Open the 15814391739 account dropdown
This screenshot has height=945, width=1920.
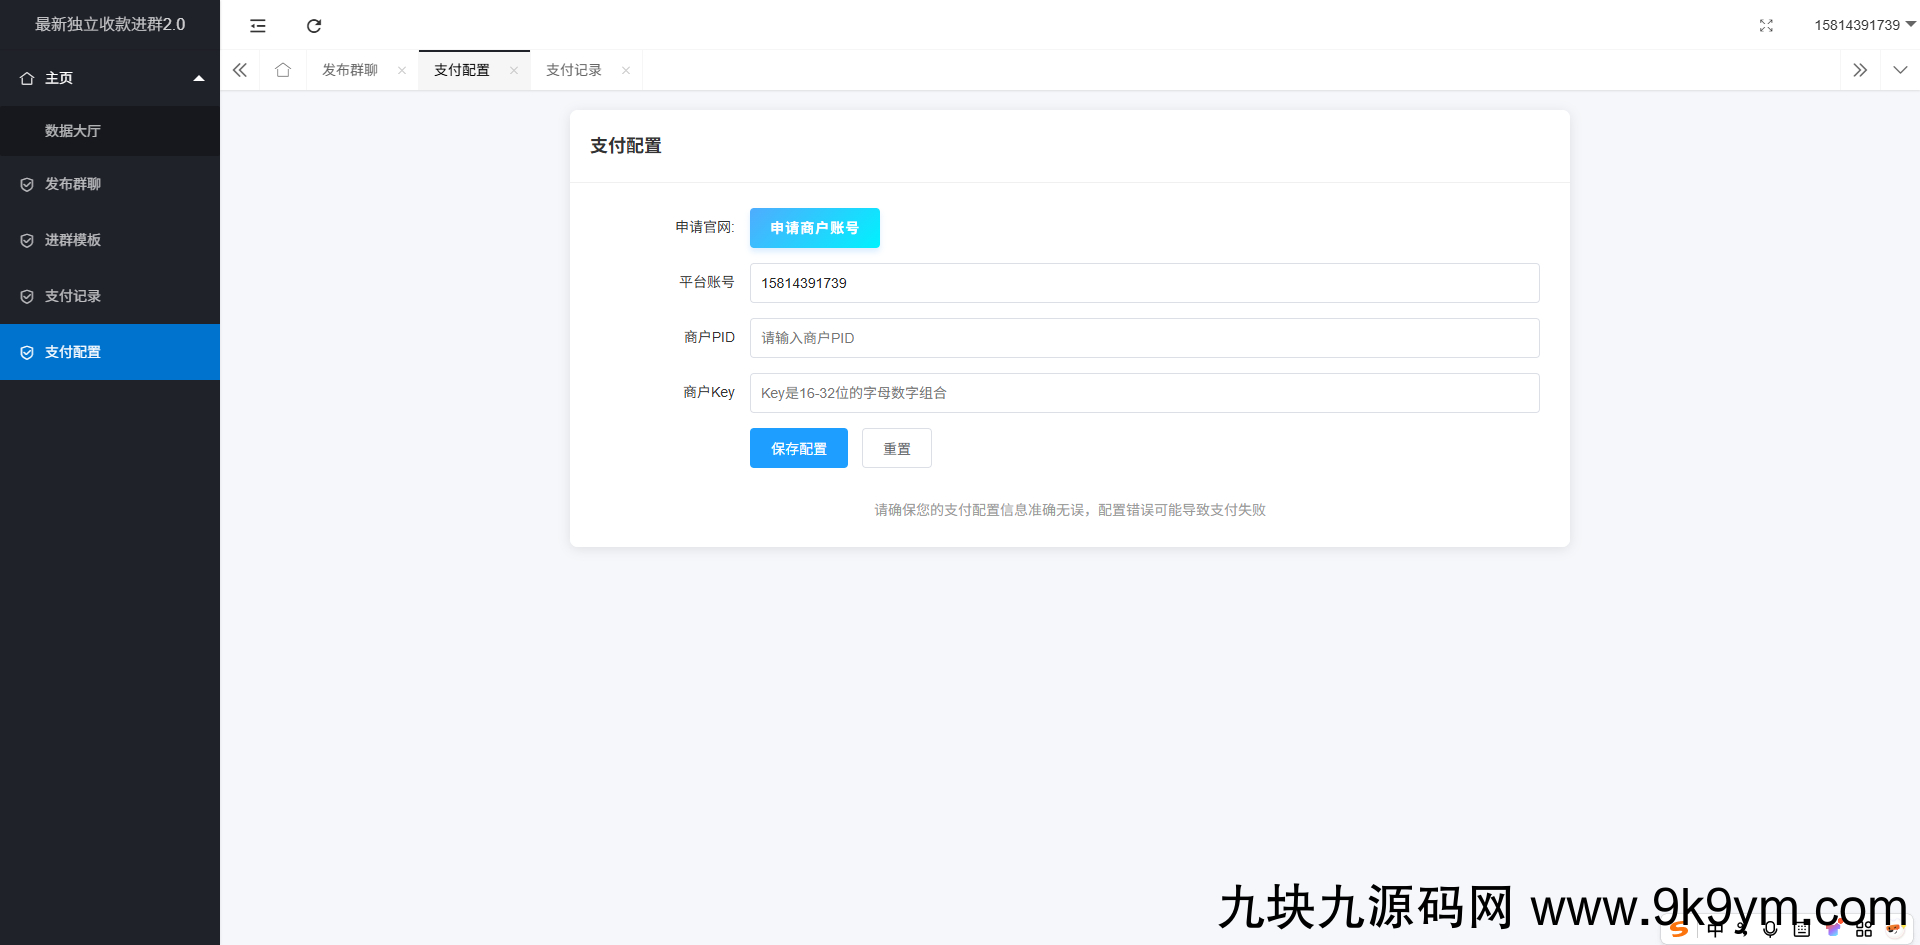1863,25
